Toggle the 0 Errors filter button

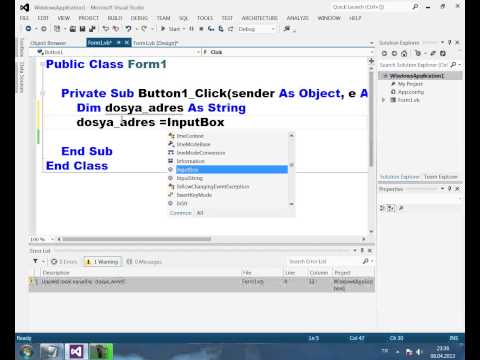64,262
